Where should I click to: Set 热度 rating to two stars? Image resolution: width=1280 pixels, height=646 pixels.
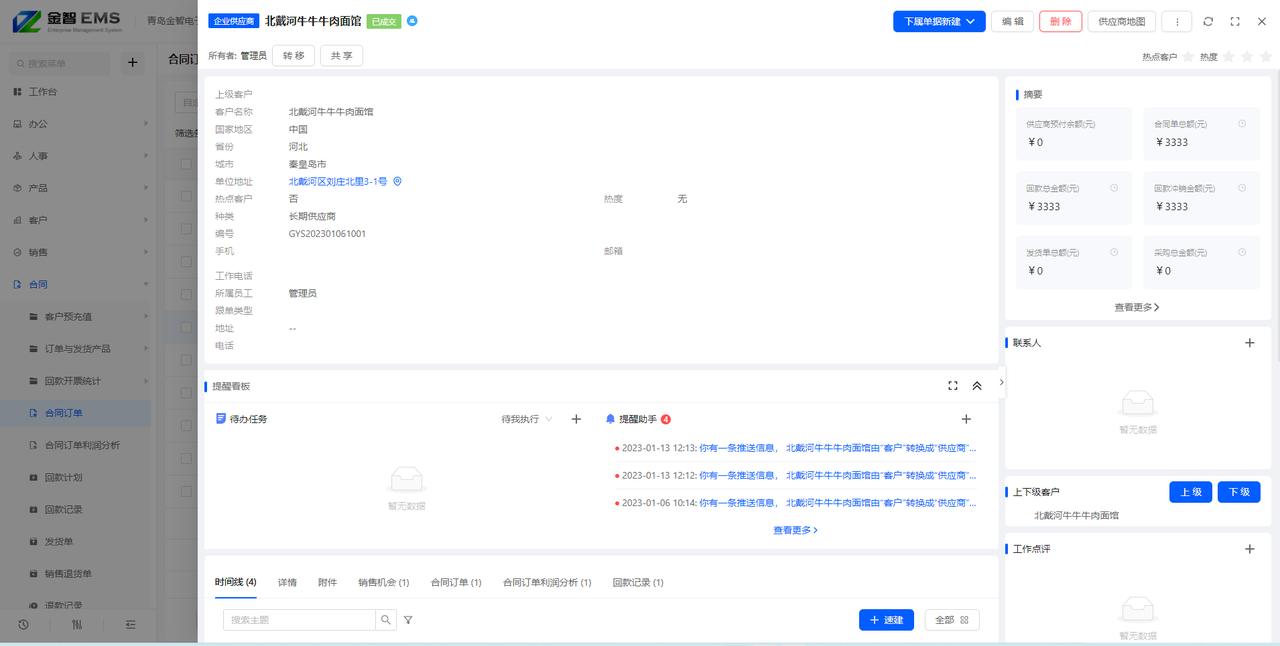pos(1248,57)
